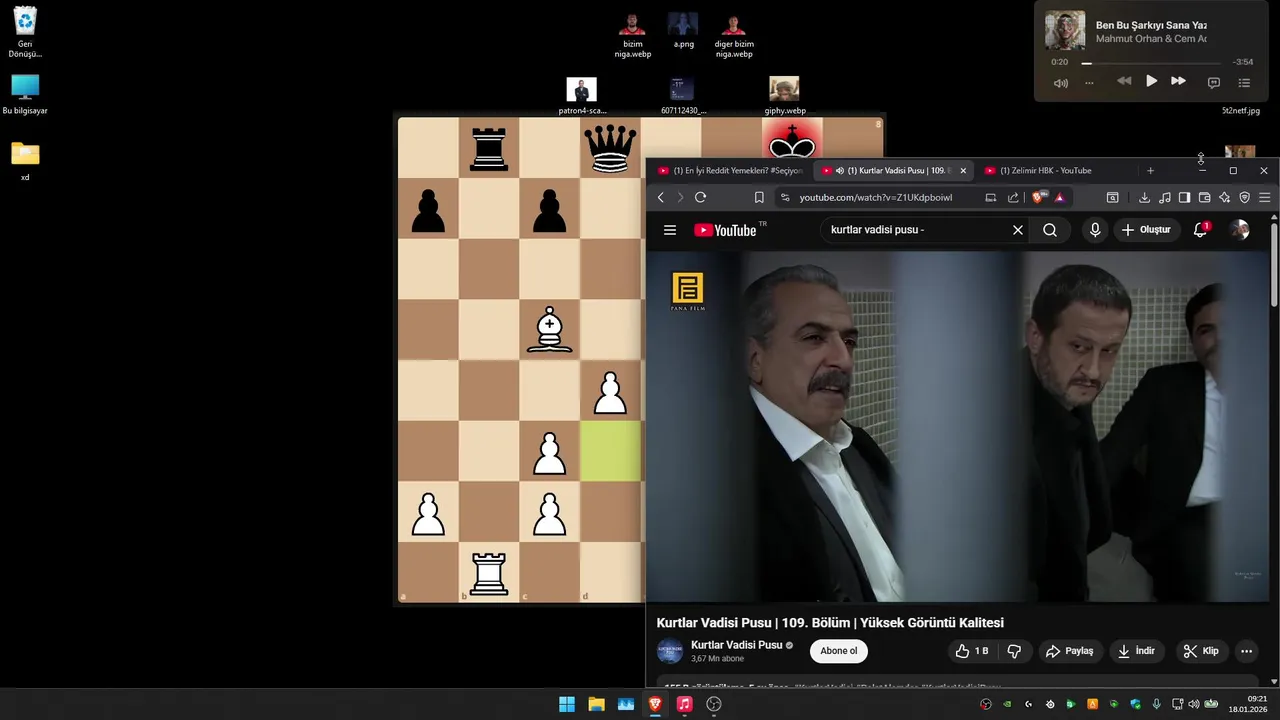Switch to the En İyi Reddit Yemekleri tab
This screenshot has width=1280, height=720.
coord(731,171)
